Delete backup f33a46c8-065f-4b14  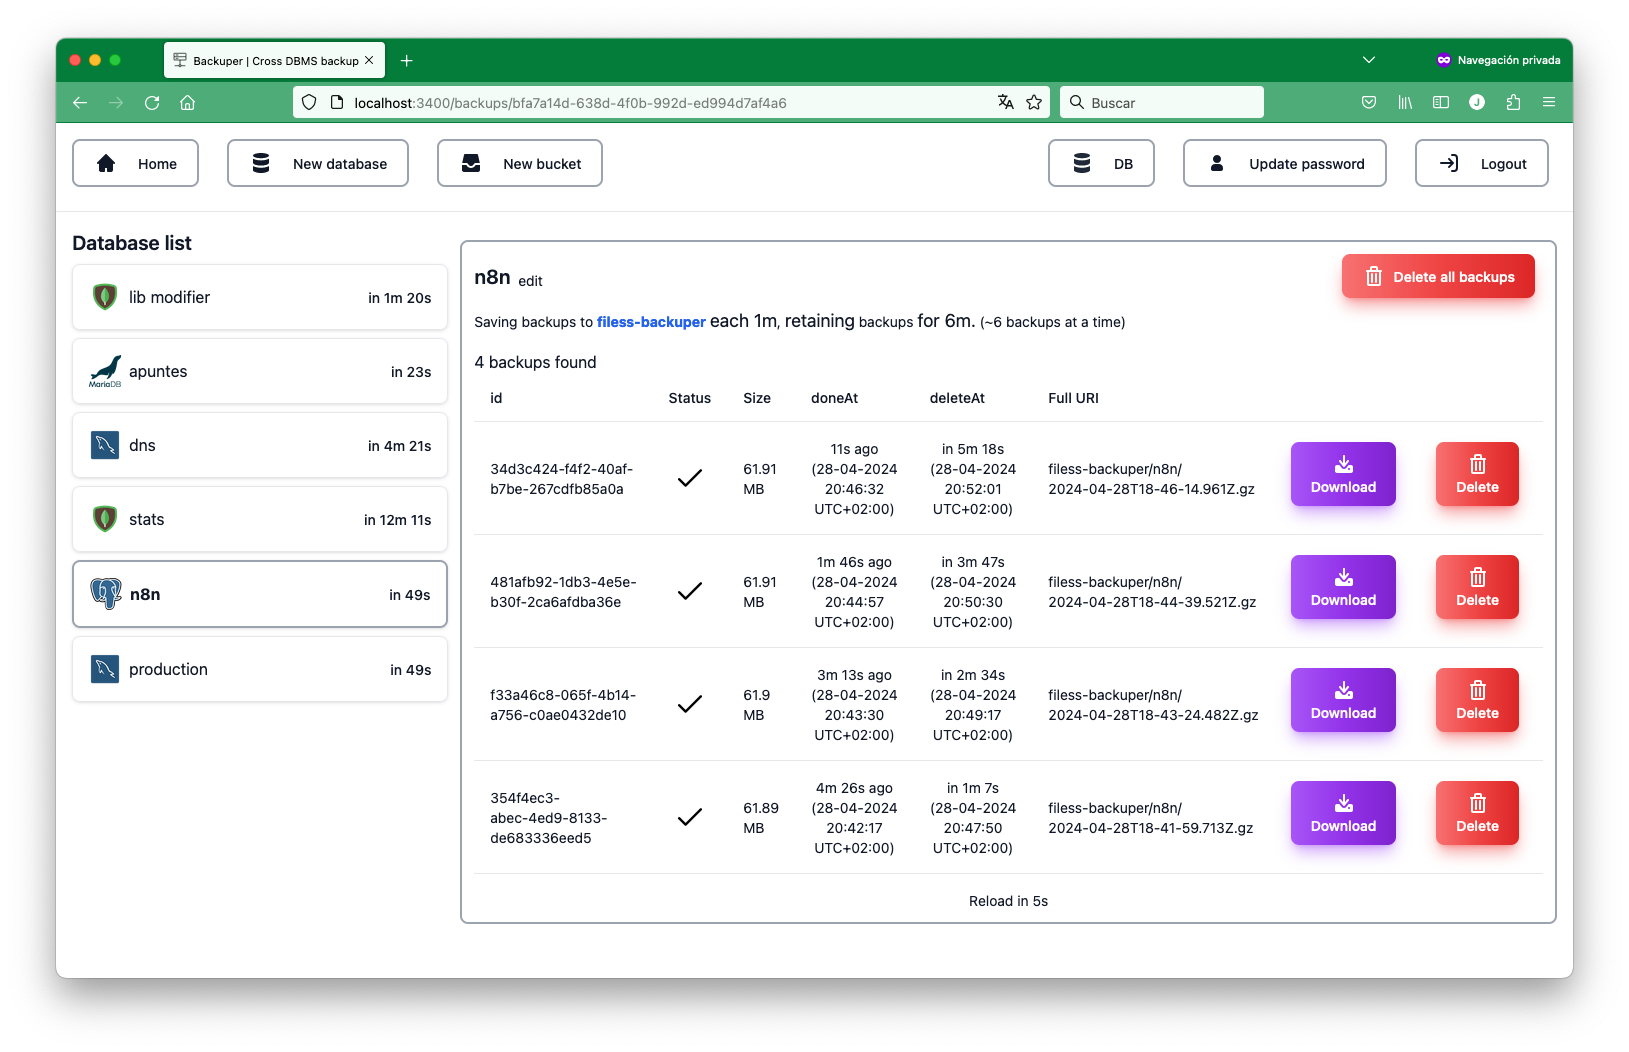(x=1477, y=700)
